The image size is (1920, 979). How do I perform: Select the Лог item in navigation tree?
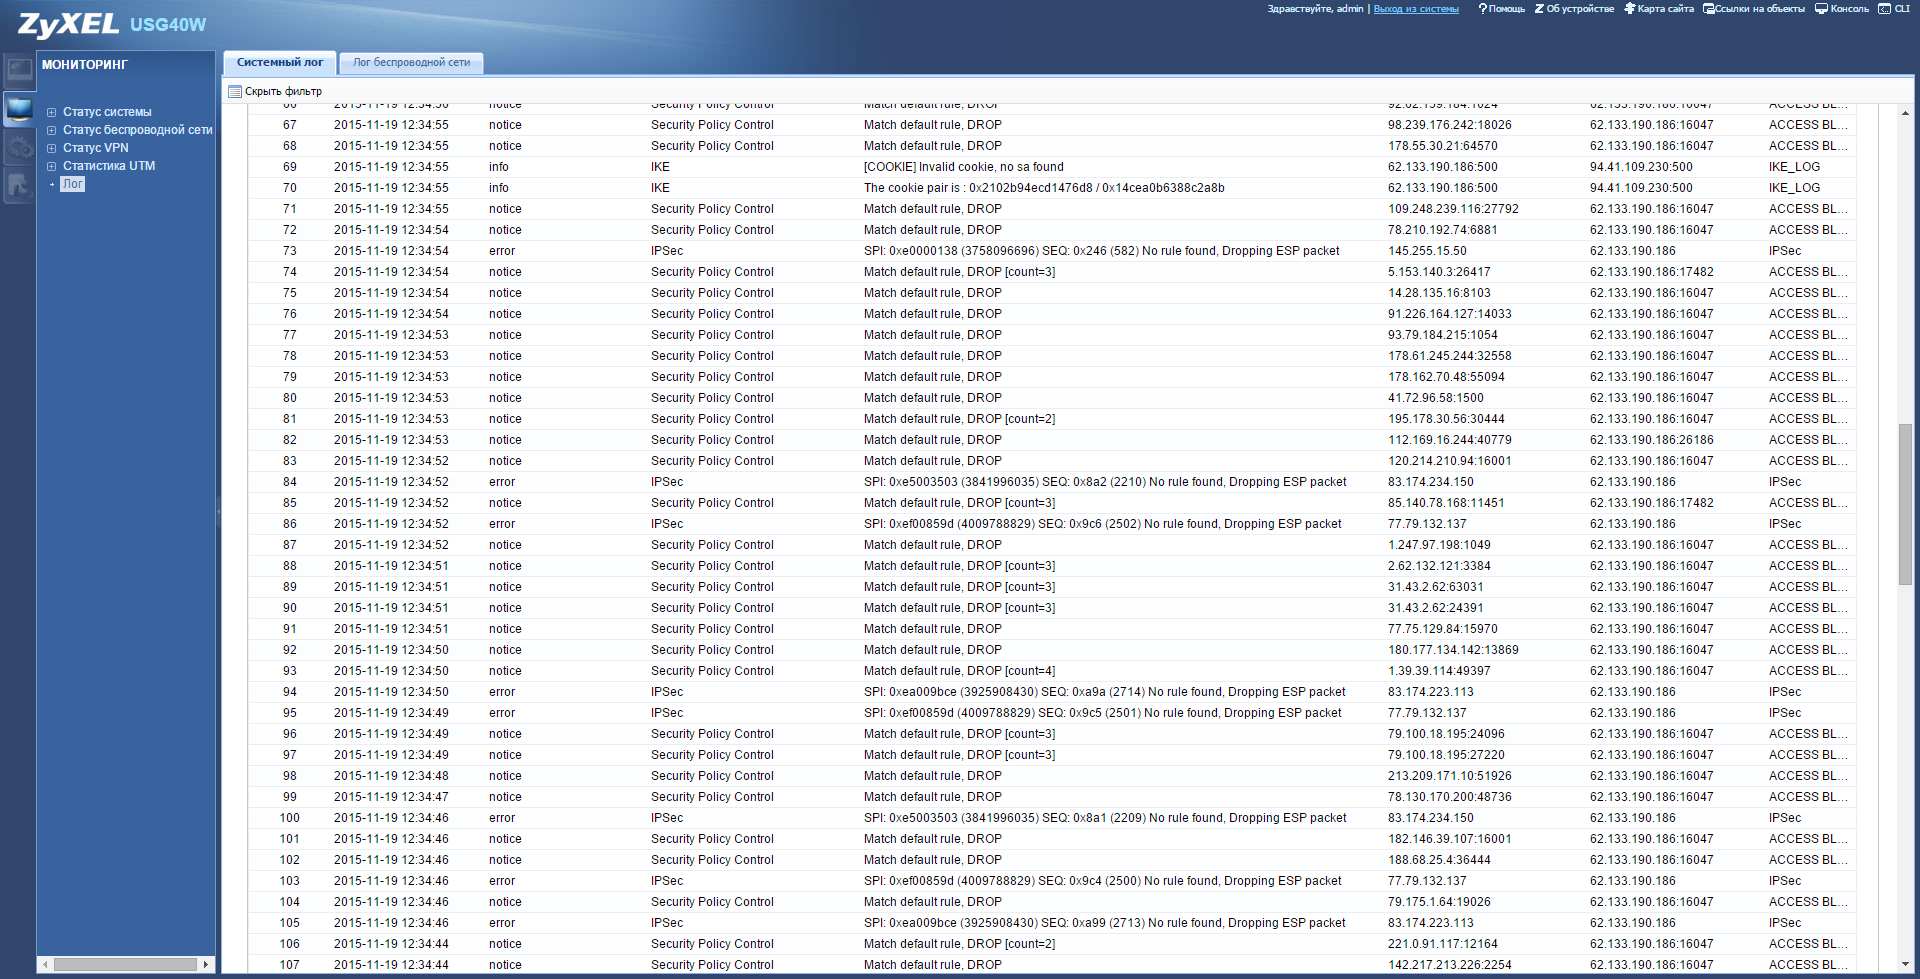tap(72, 184)
